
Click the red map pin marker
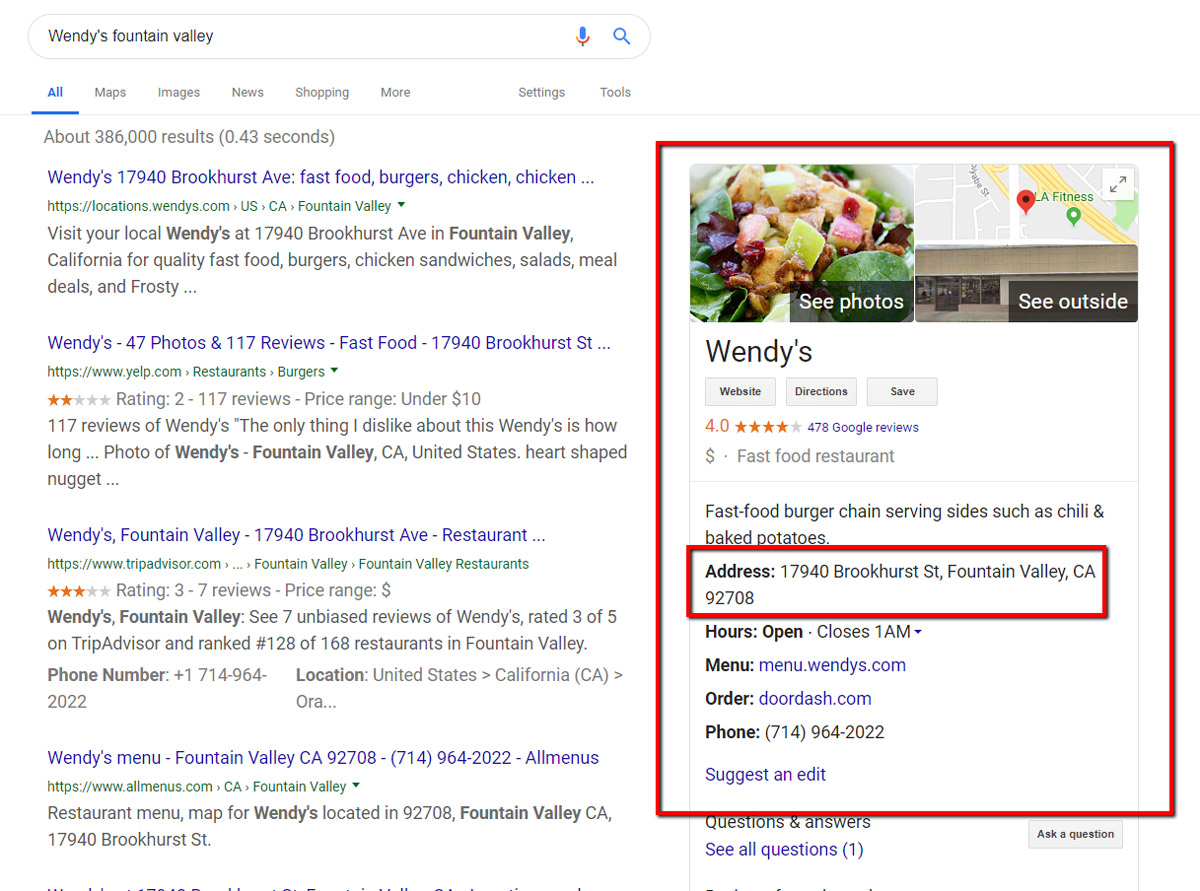pos(1025,201)
